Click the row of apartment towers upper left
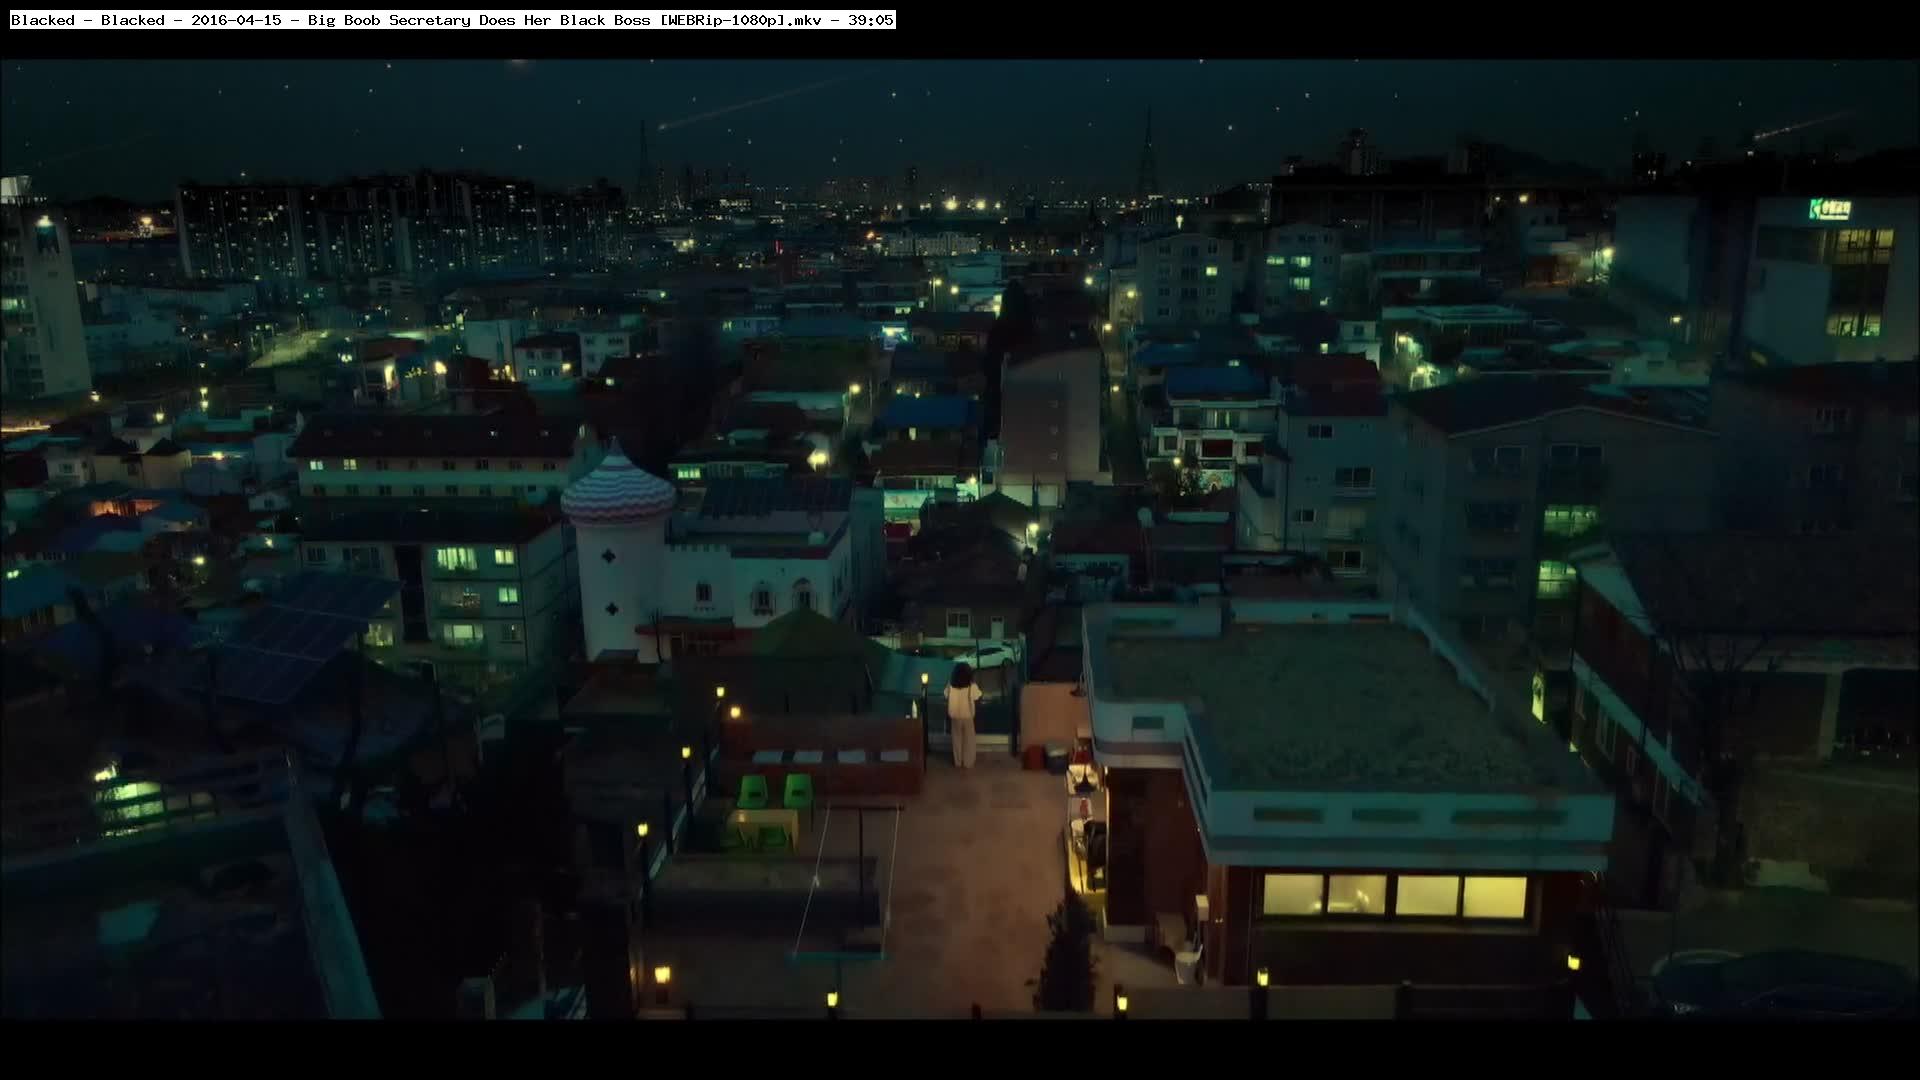Viewport: 1920px width, 1080px height. point(380,225)
